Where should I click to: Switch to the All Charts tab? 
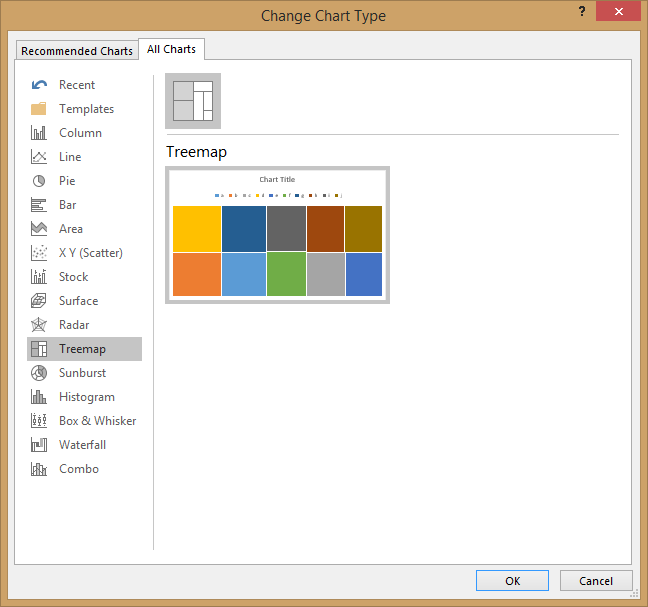pos(172,49)
